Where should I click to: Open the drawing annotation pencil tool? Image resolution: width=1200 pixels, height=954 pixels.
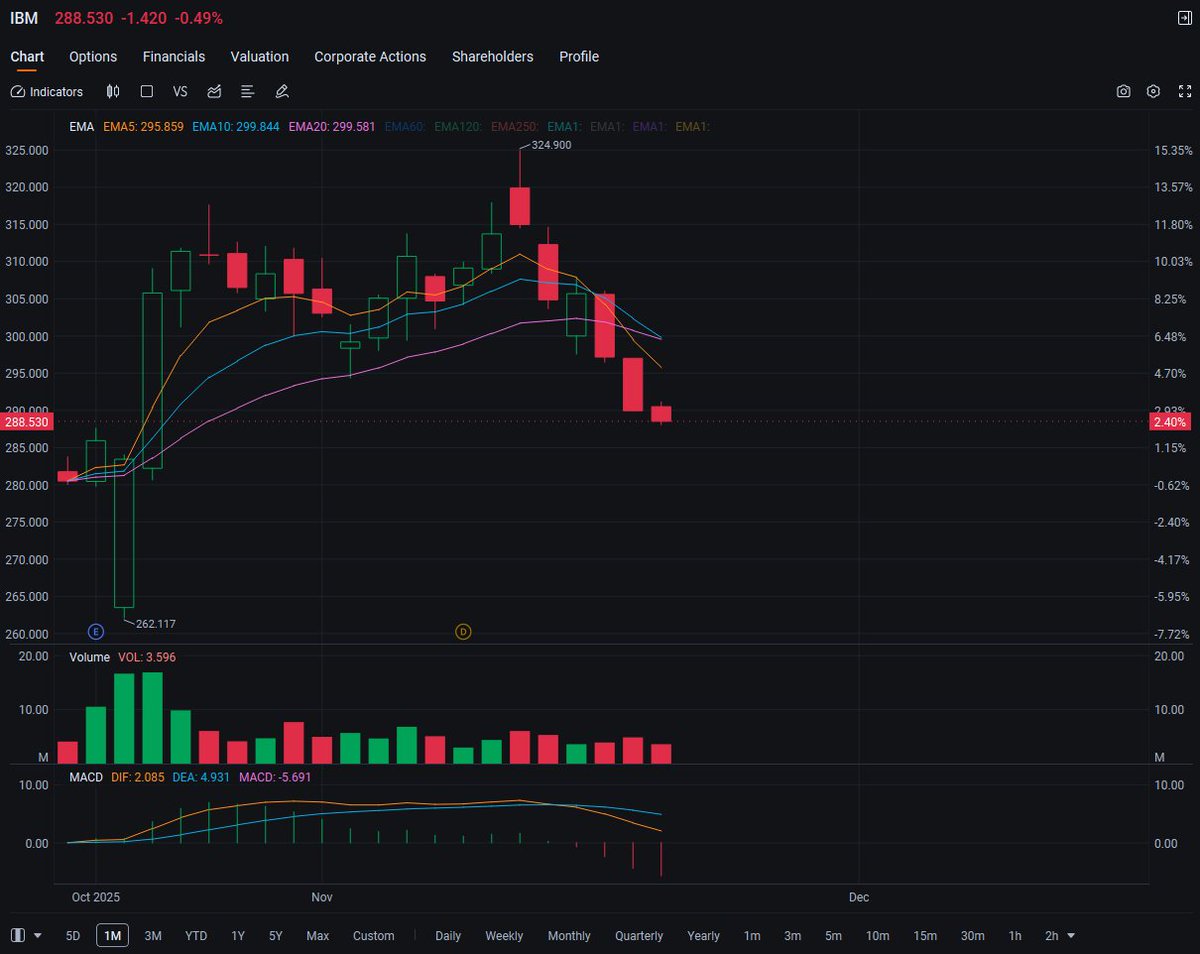point(281,91)
